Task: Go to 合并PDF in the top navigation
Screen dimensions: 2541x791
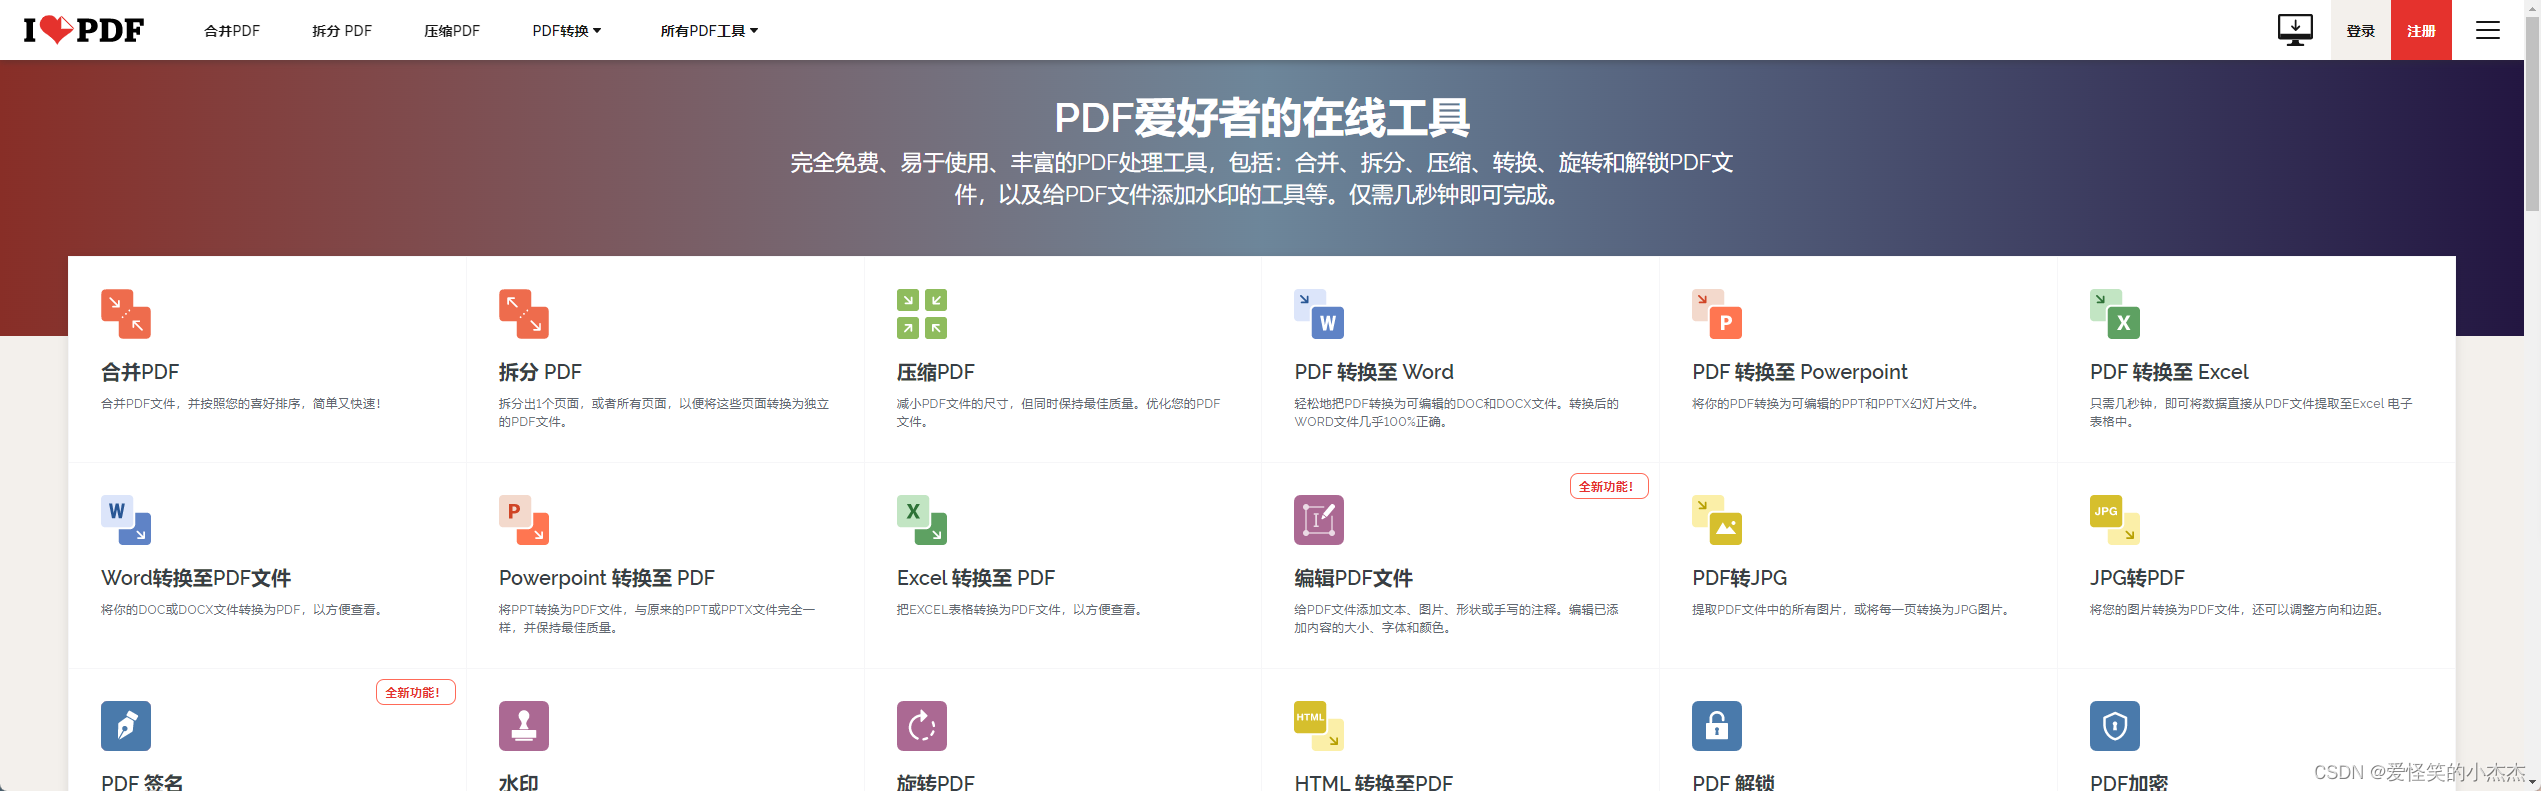Action: point(232,31)
